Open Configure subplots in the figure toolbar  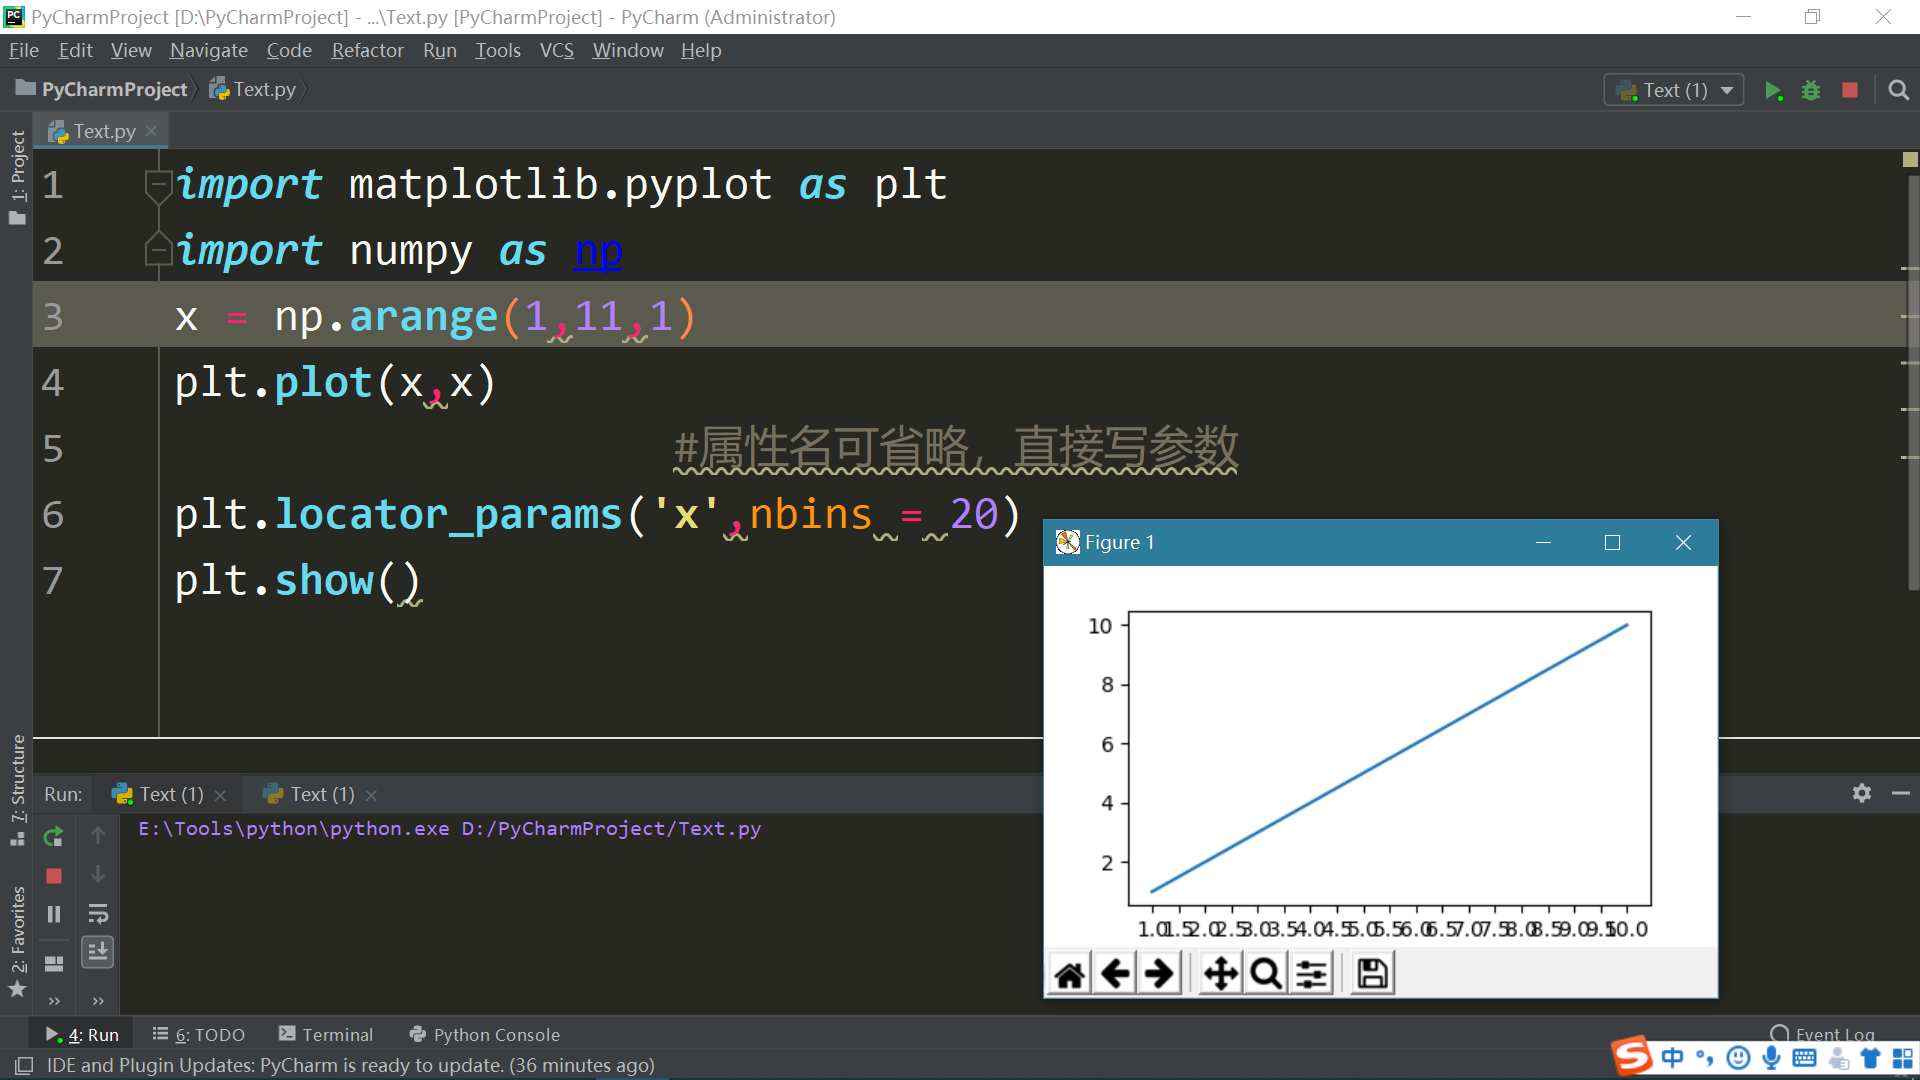click(1312, 973)
